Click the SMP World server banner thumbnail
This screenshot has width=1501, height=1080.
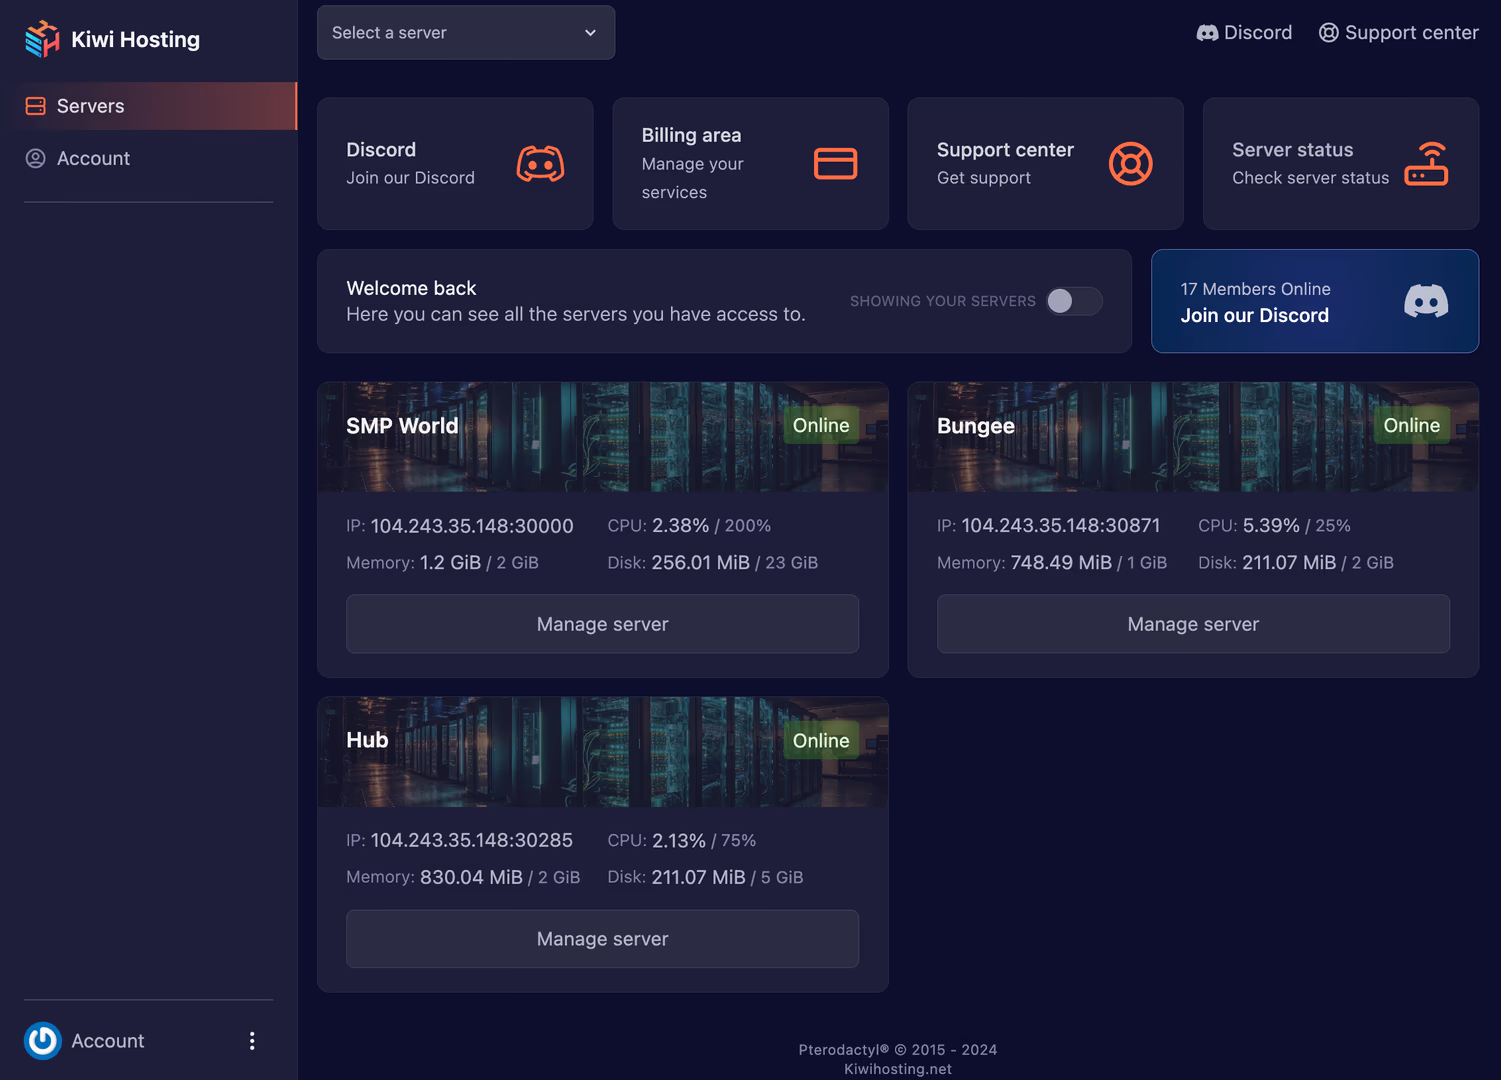click(x=602, y=437)
